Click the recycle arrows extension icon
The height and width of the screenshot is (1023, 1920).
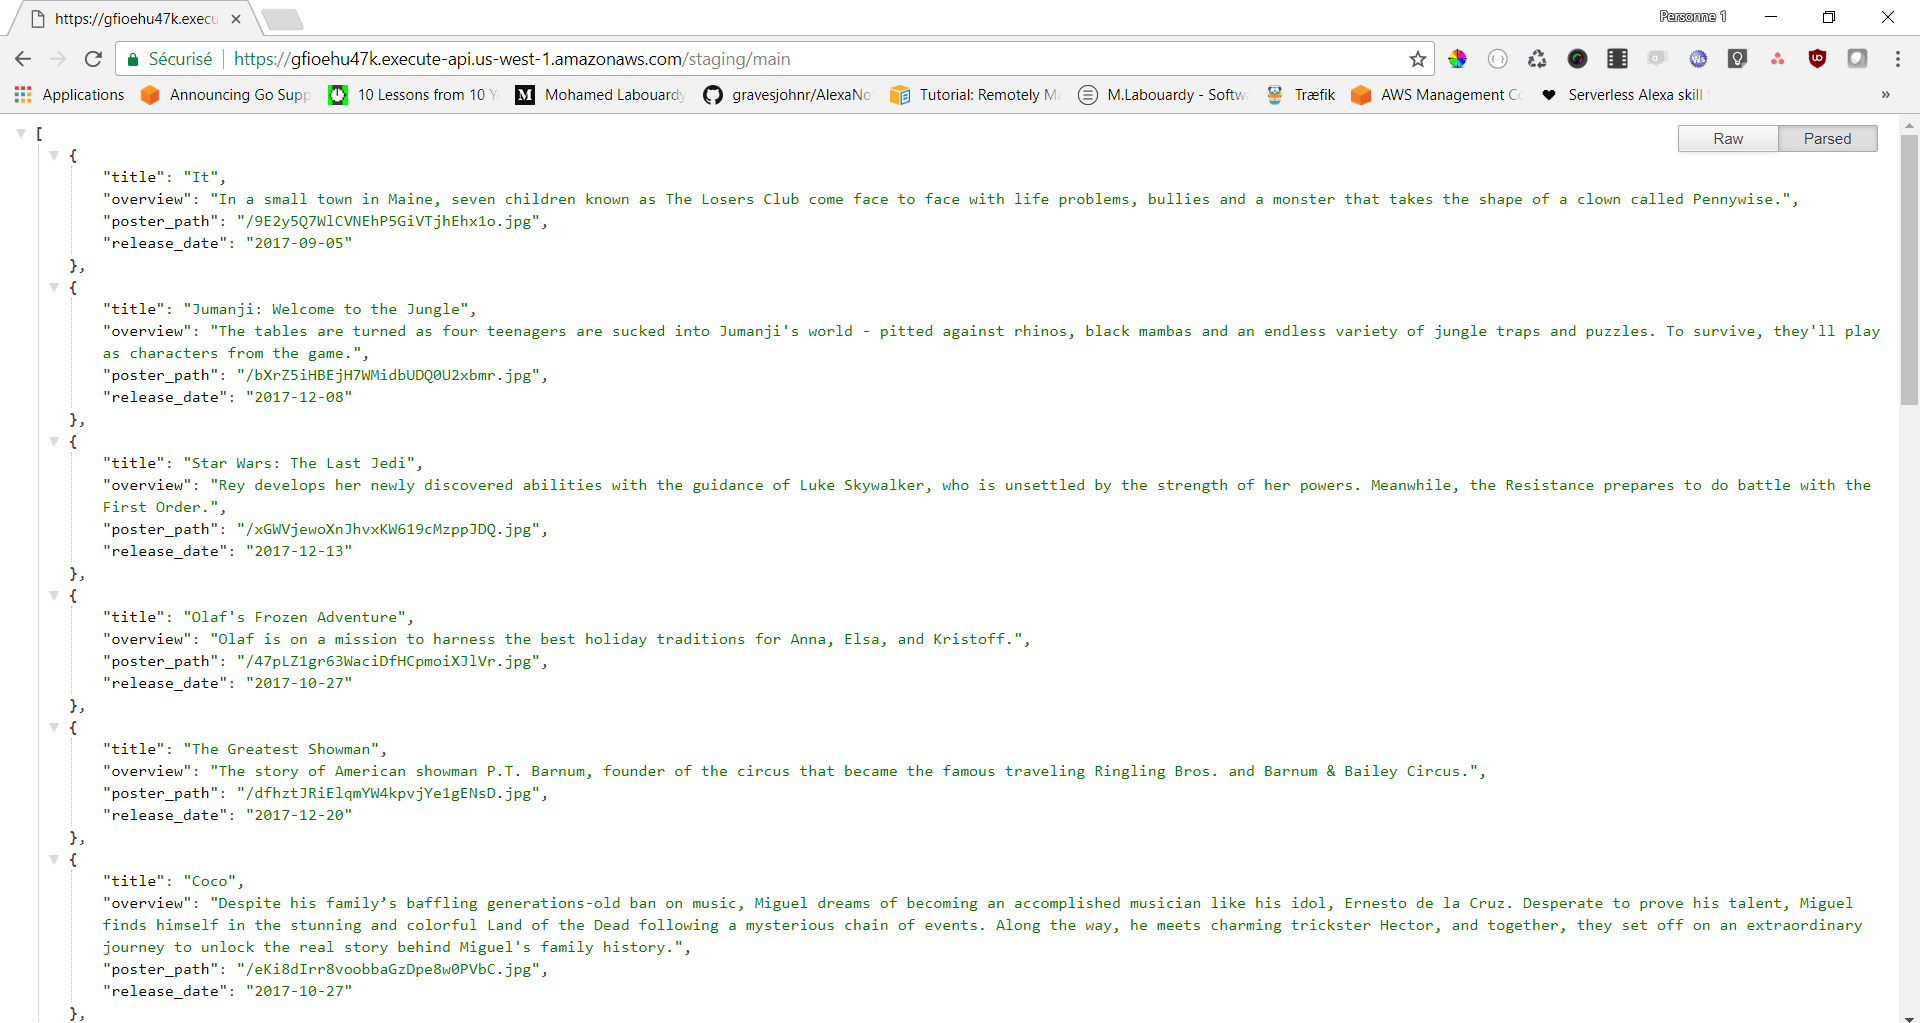pos(1537,59)
